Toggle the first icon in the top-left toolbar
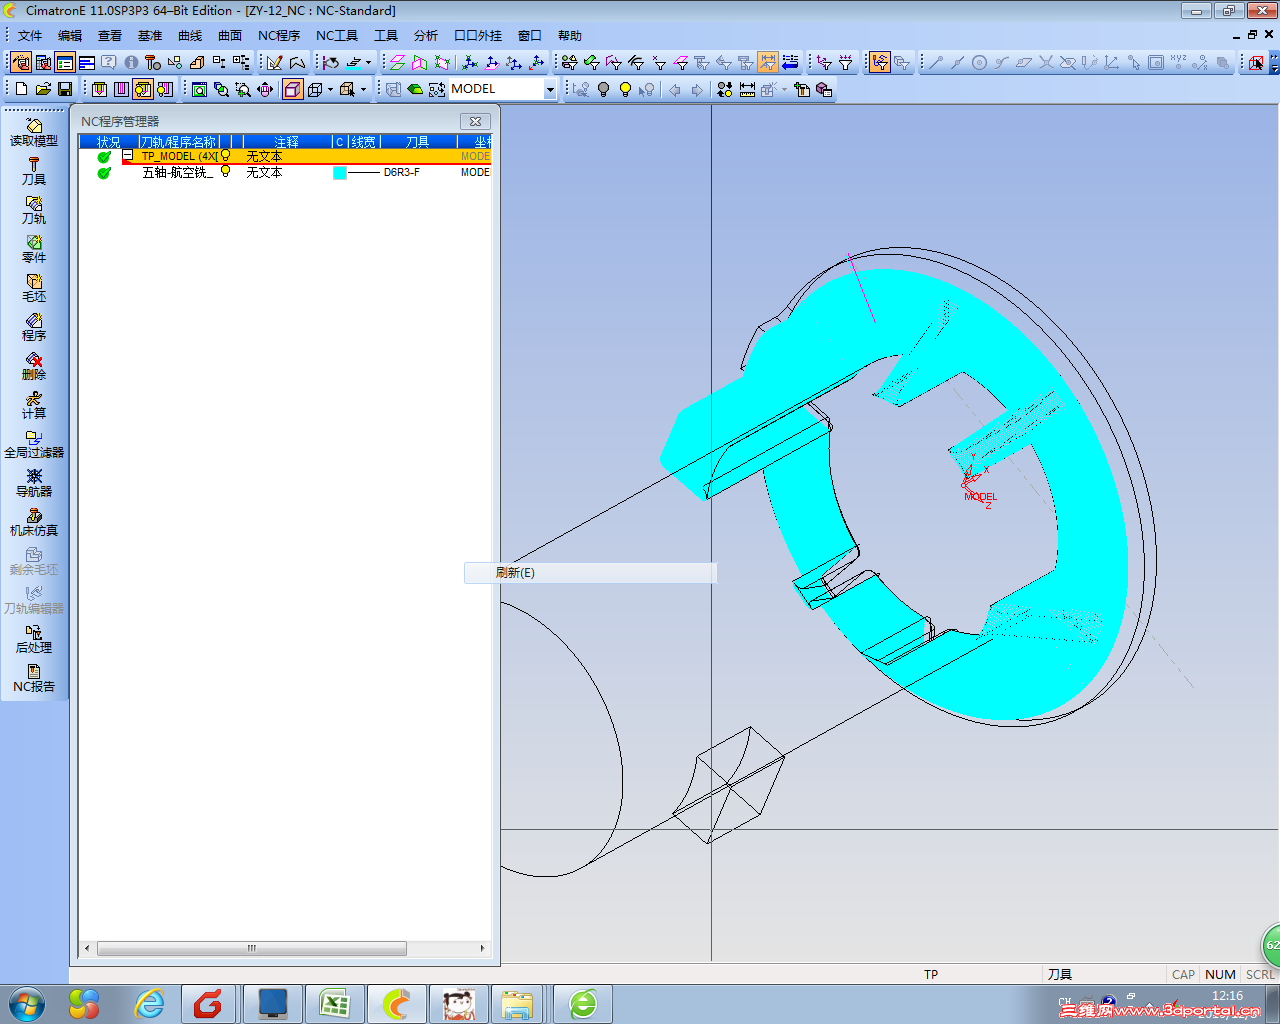 tap(21, 62)
